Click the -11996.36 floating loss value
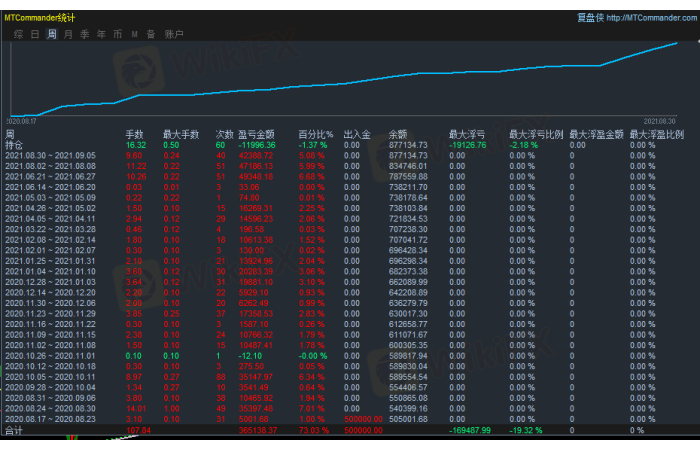700x450 pixels. point(257,145)
